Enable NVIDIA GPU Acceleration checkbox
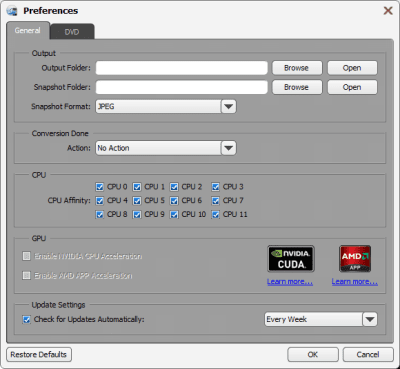Image resolution: width=400 pixels, height=369 pixels. tap(26, 256)
